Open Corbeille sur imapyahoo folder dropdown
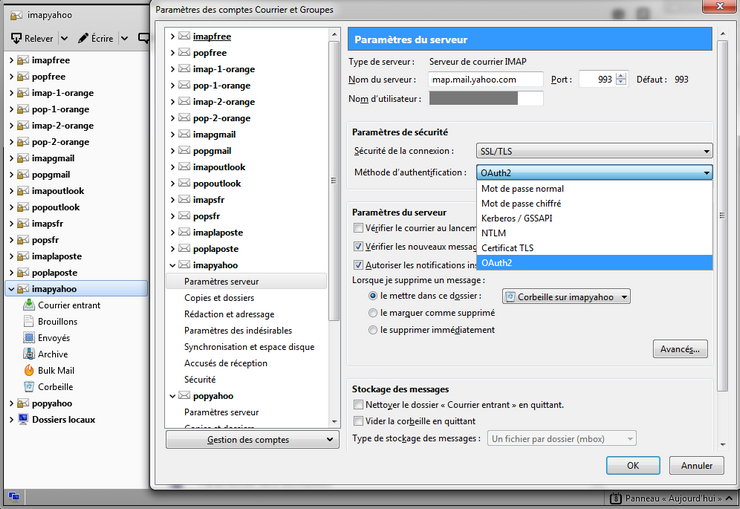 click(x=566, y=297)
